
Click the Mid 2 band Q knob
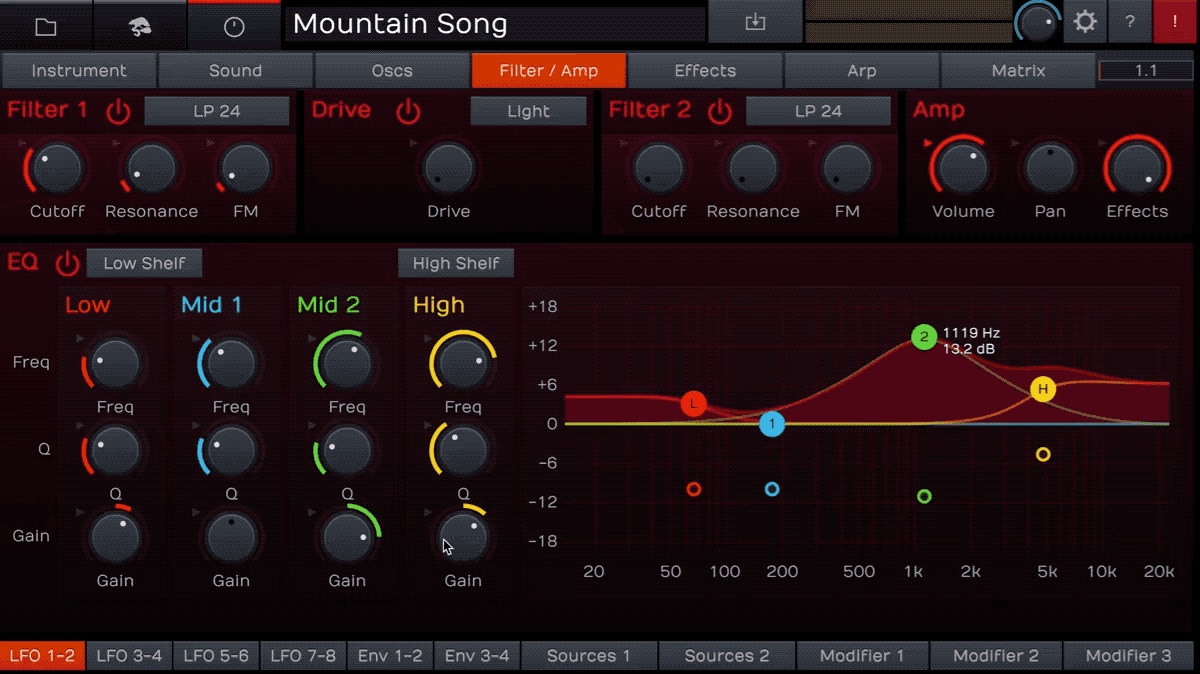pos(347,451)
